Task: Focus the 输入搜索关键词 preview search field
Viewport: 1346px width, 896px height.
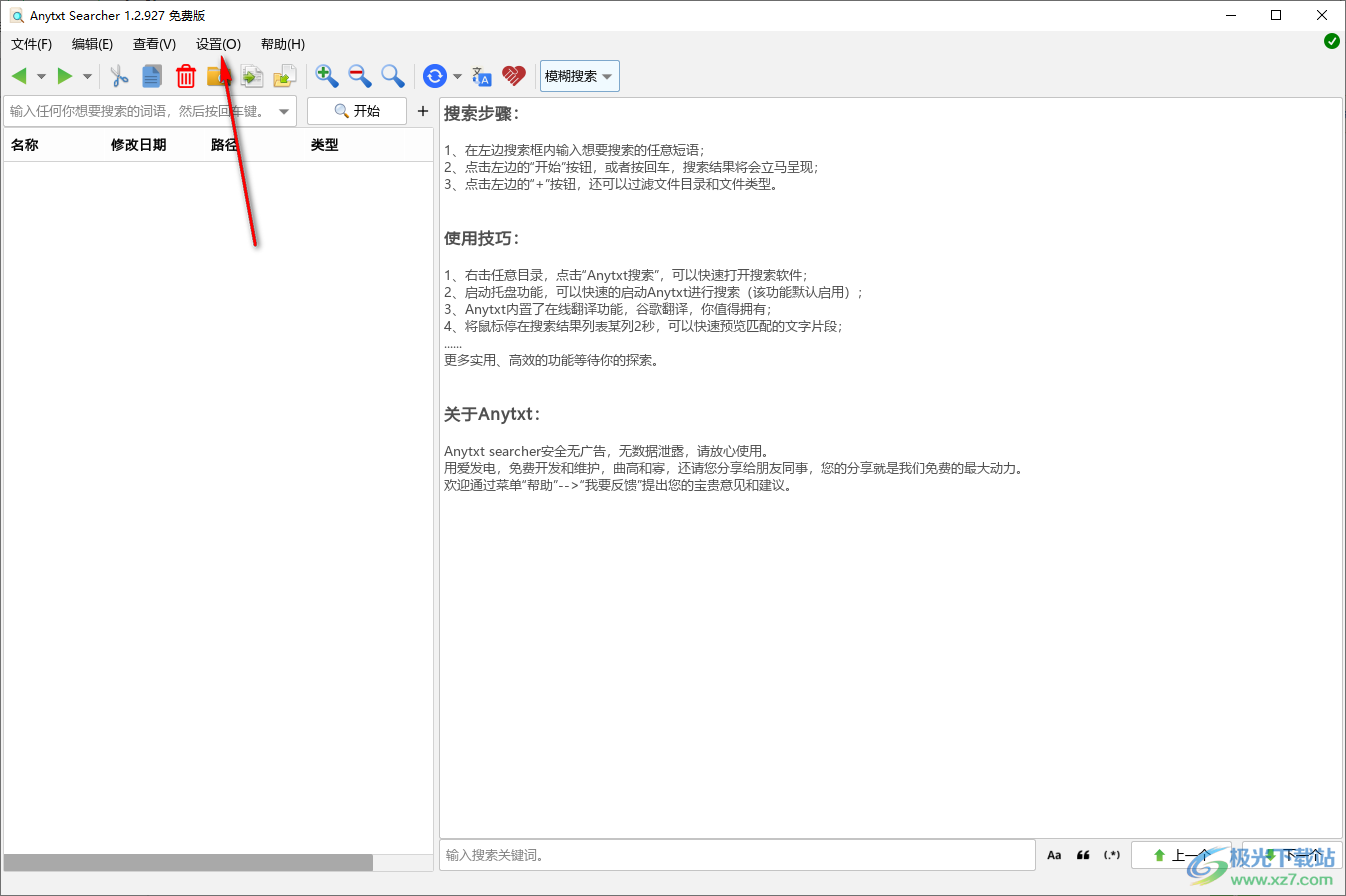Action: (737, 855)
